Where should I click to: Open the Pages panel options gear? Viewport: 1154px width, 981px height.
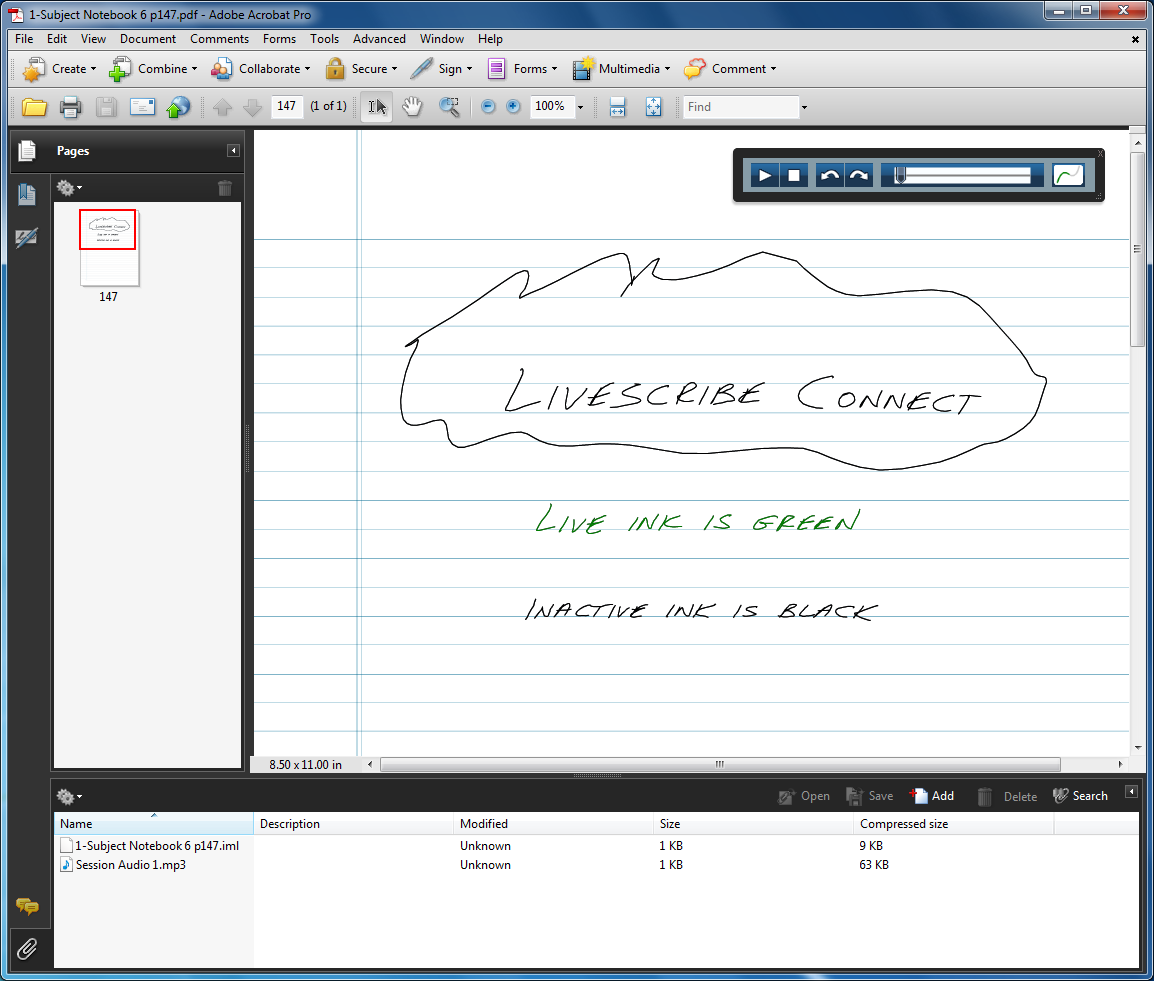69,187
